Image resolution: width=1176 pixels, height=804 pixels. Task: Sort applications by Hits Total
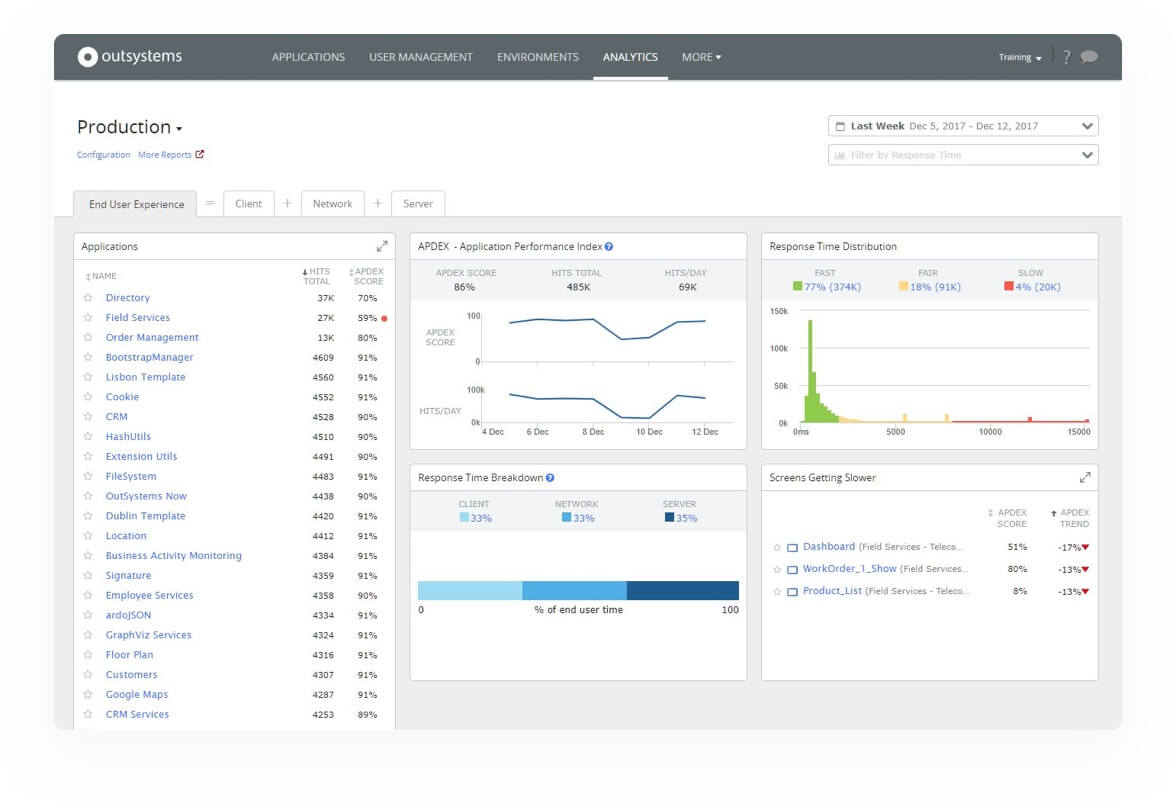tap(318, 276)
